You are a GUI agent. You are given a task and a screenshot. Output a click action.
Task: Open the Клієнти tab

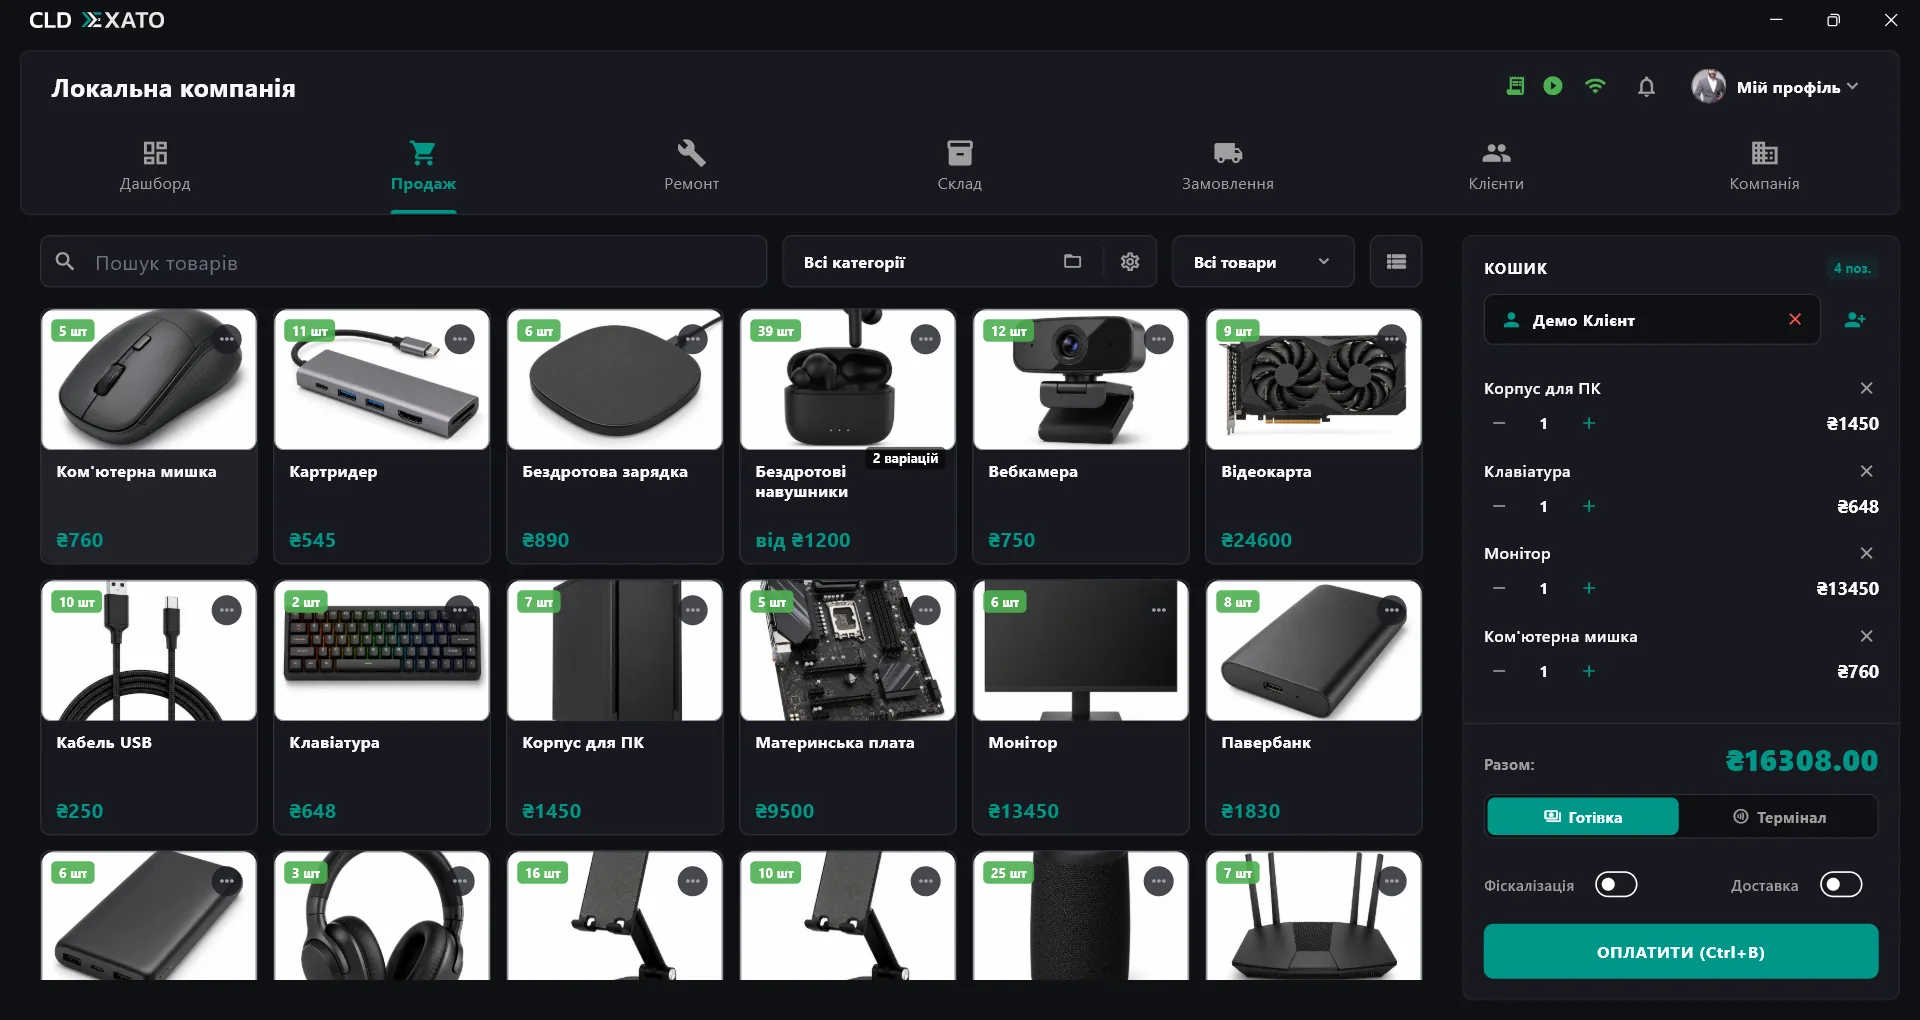(1496, 166)
